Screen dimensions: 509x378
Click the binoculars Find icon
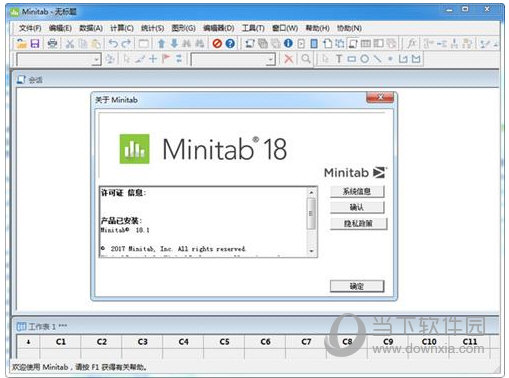point(187,43)
